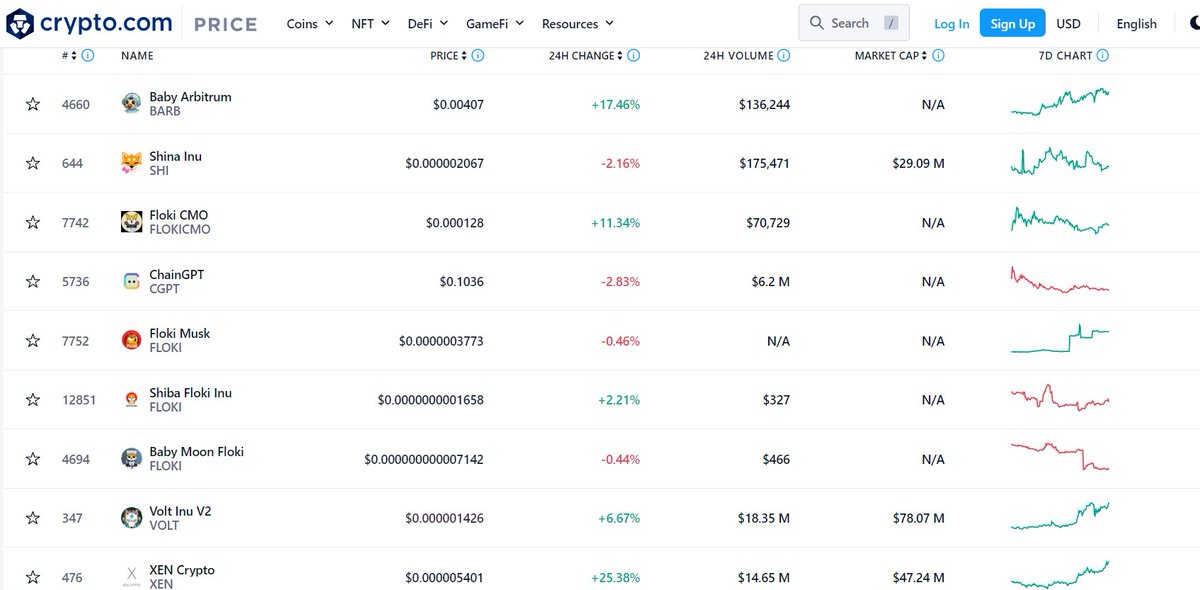Viewport: 1200px width, 590px height.
Task: Open the Volt Inu V2 coin name
Action: coord(180,511)
